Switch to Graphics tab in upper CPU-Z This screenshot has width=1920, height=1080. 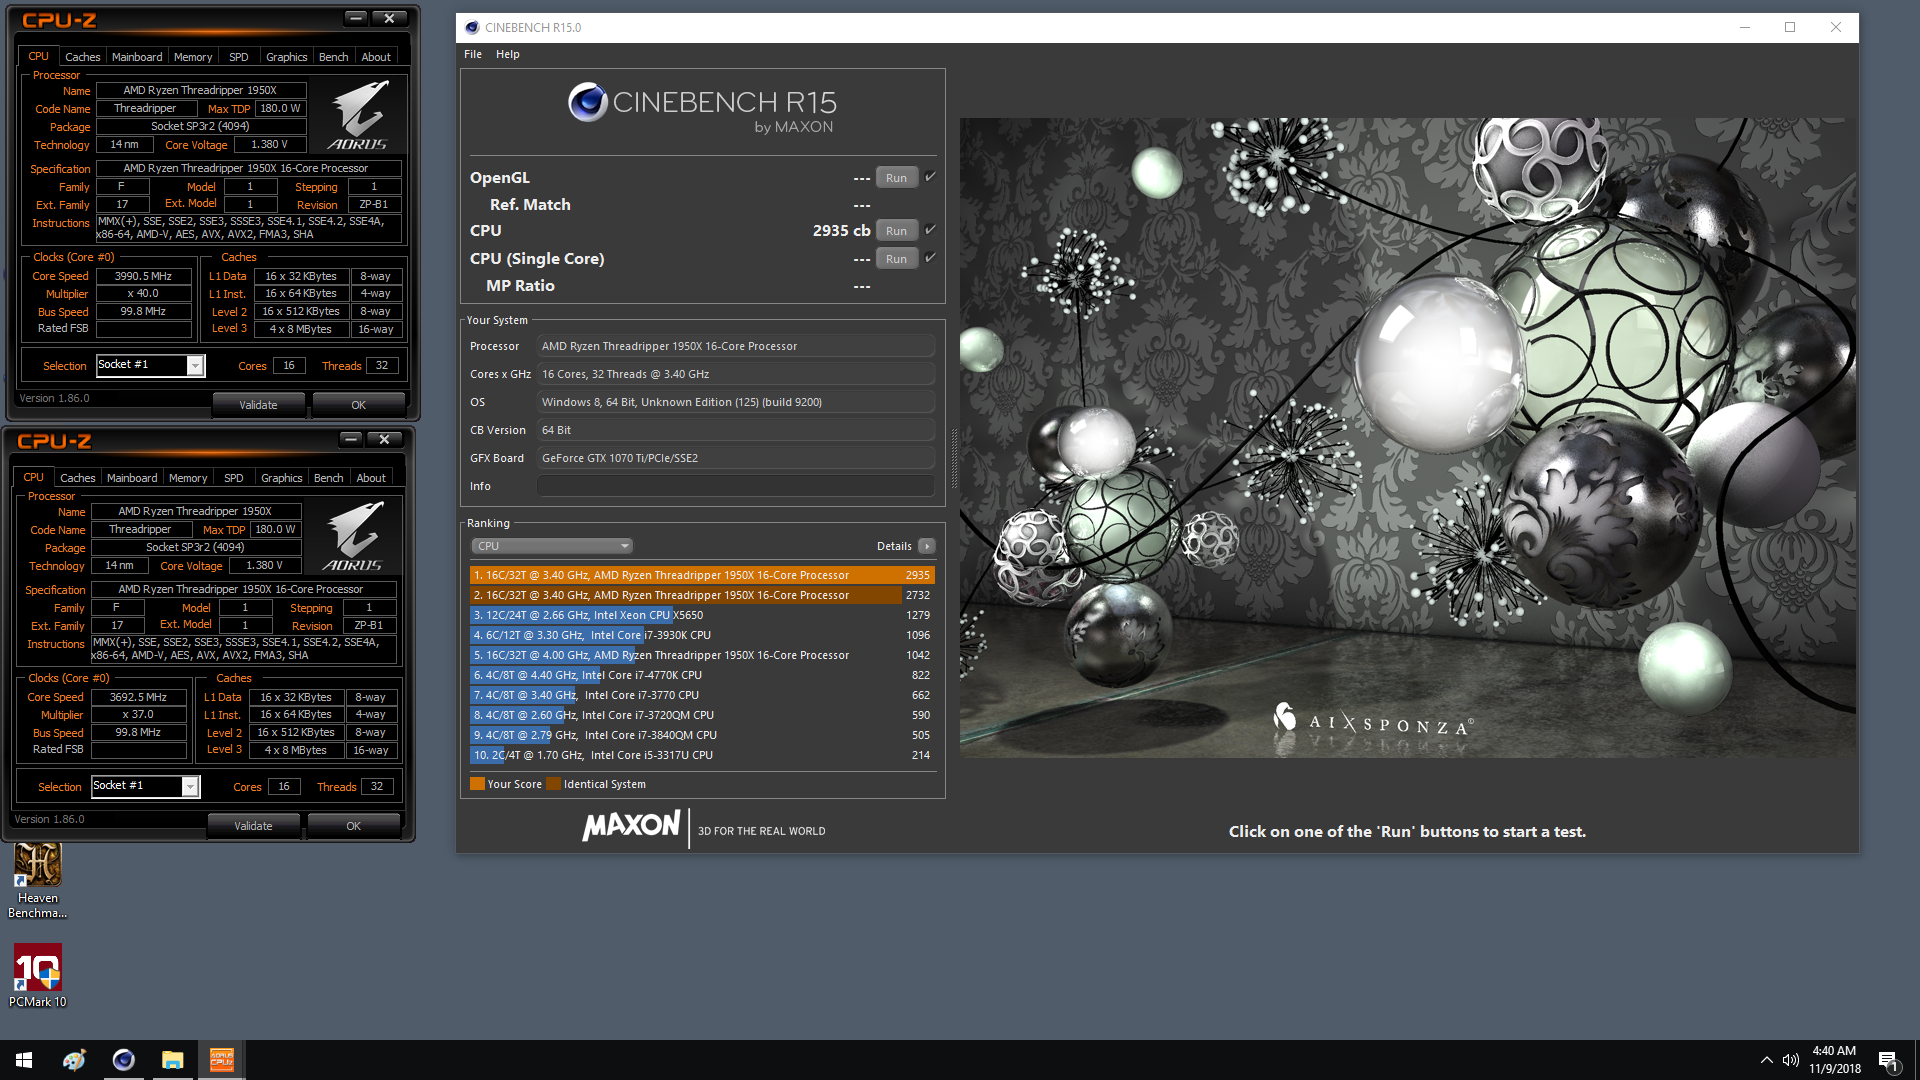pyautogui.click(x=286, y=57)
